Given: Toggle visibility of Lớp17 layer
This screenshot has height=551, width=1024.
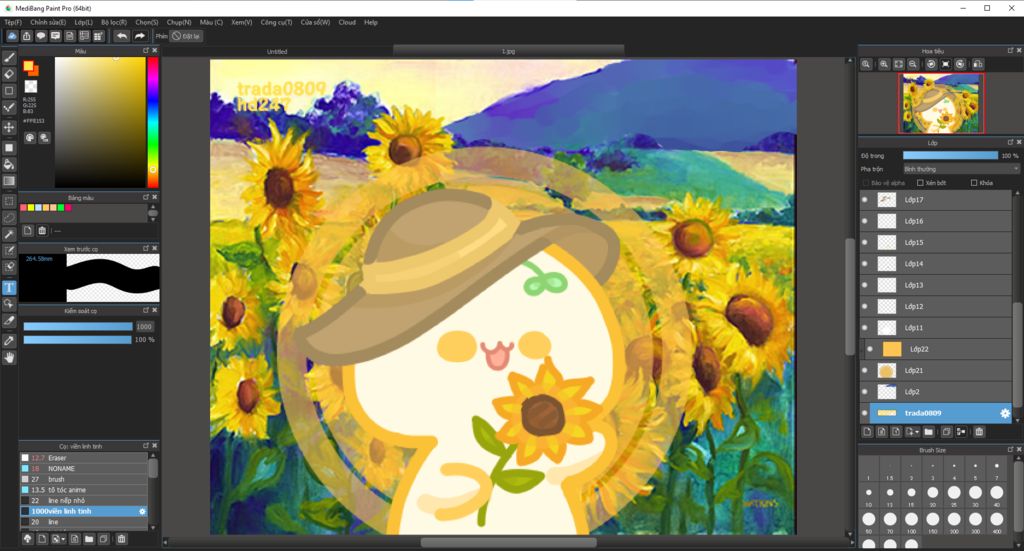Looking at the screenshot, I should [x=865, y=200].
